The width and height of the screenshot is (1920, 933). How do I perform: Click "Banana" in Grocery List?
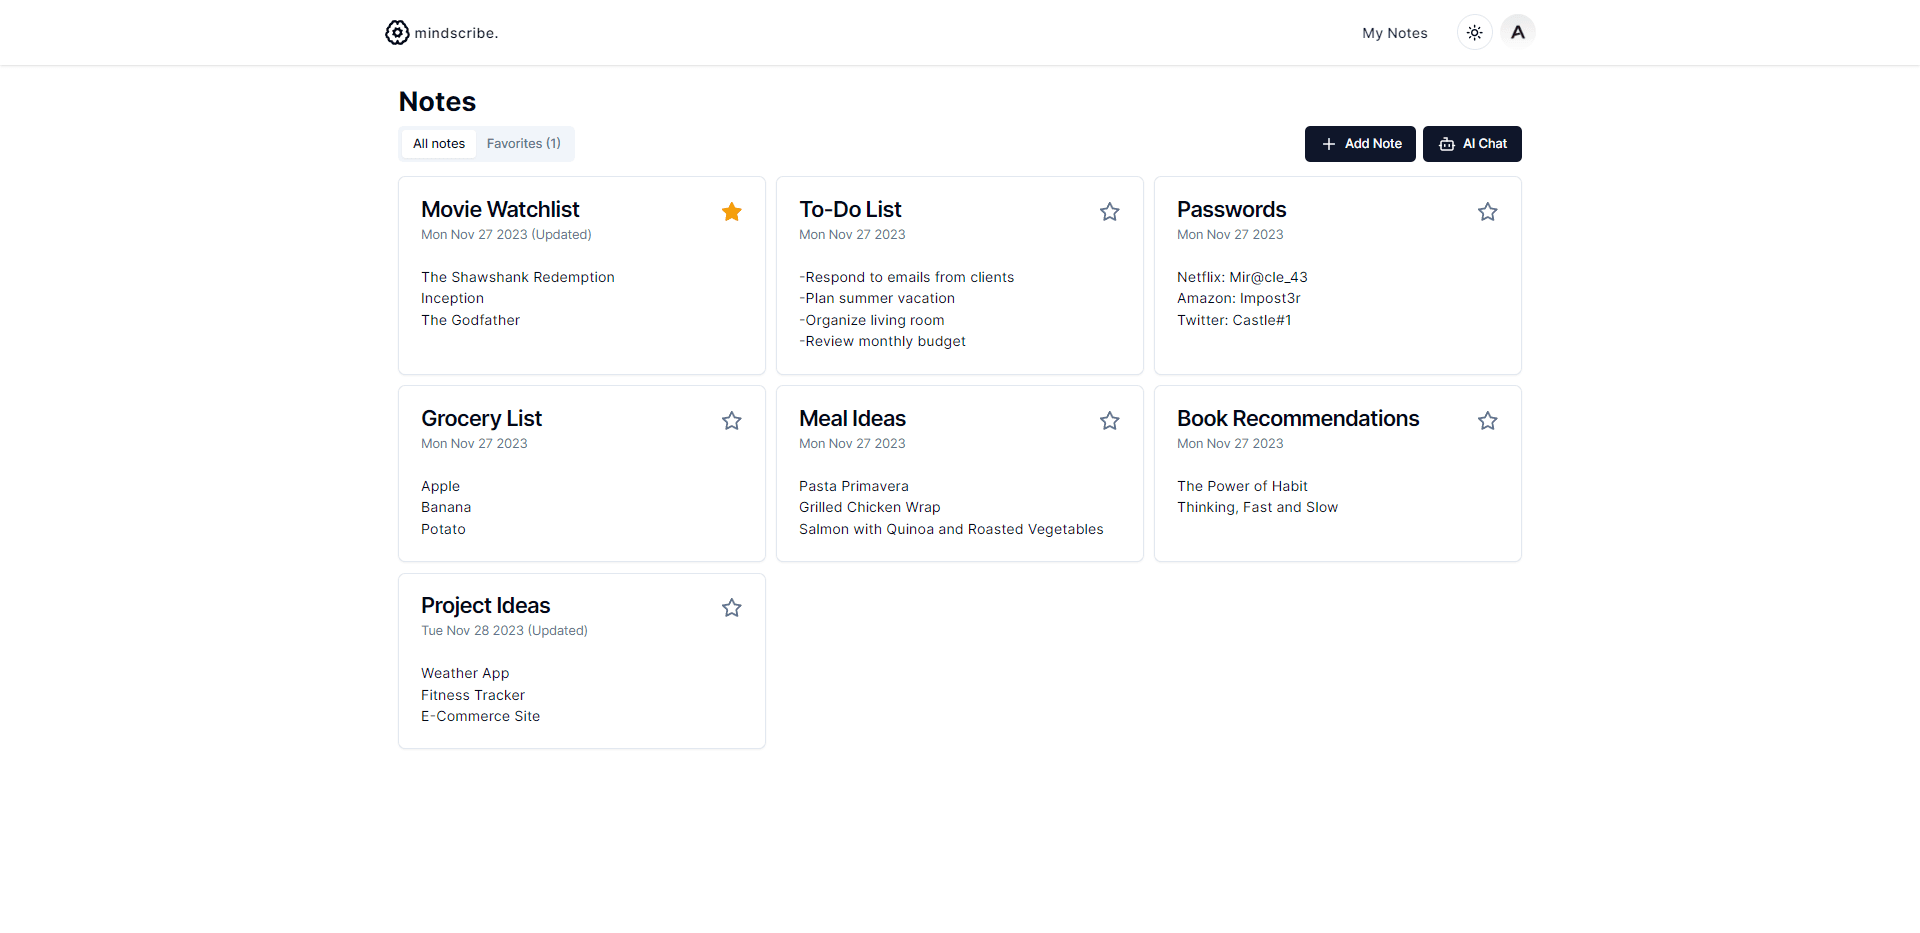coord(446,507)
